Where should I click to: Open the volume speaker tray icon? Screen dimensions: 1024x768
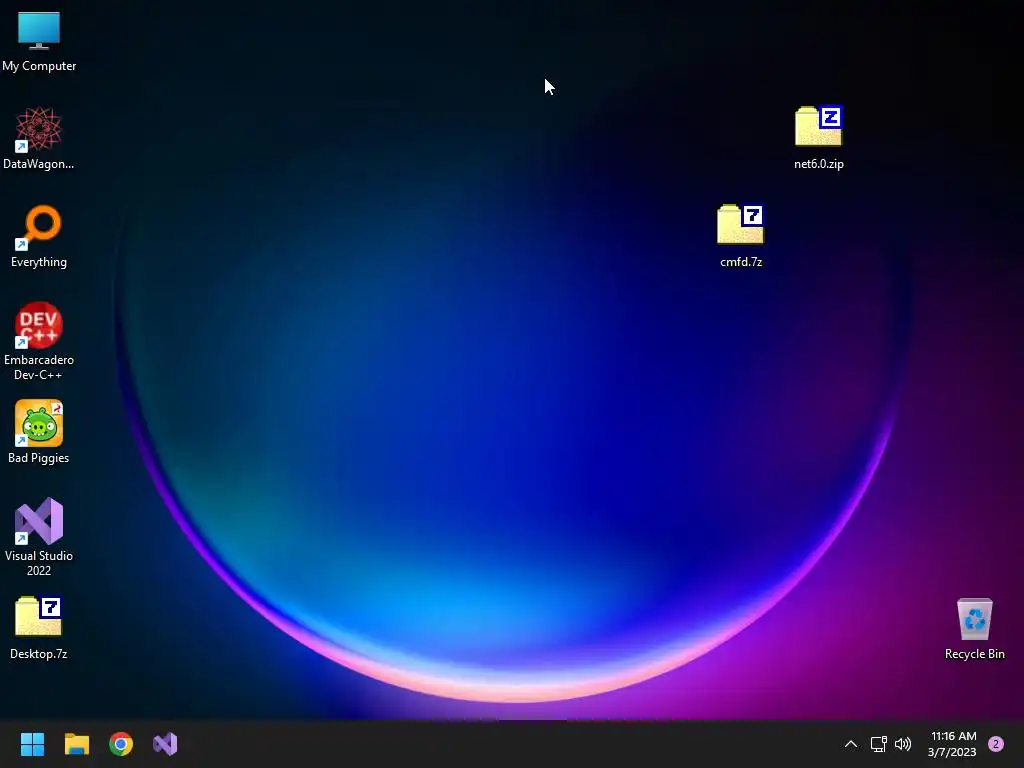tap(903, 744)
